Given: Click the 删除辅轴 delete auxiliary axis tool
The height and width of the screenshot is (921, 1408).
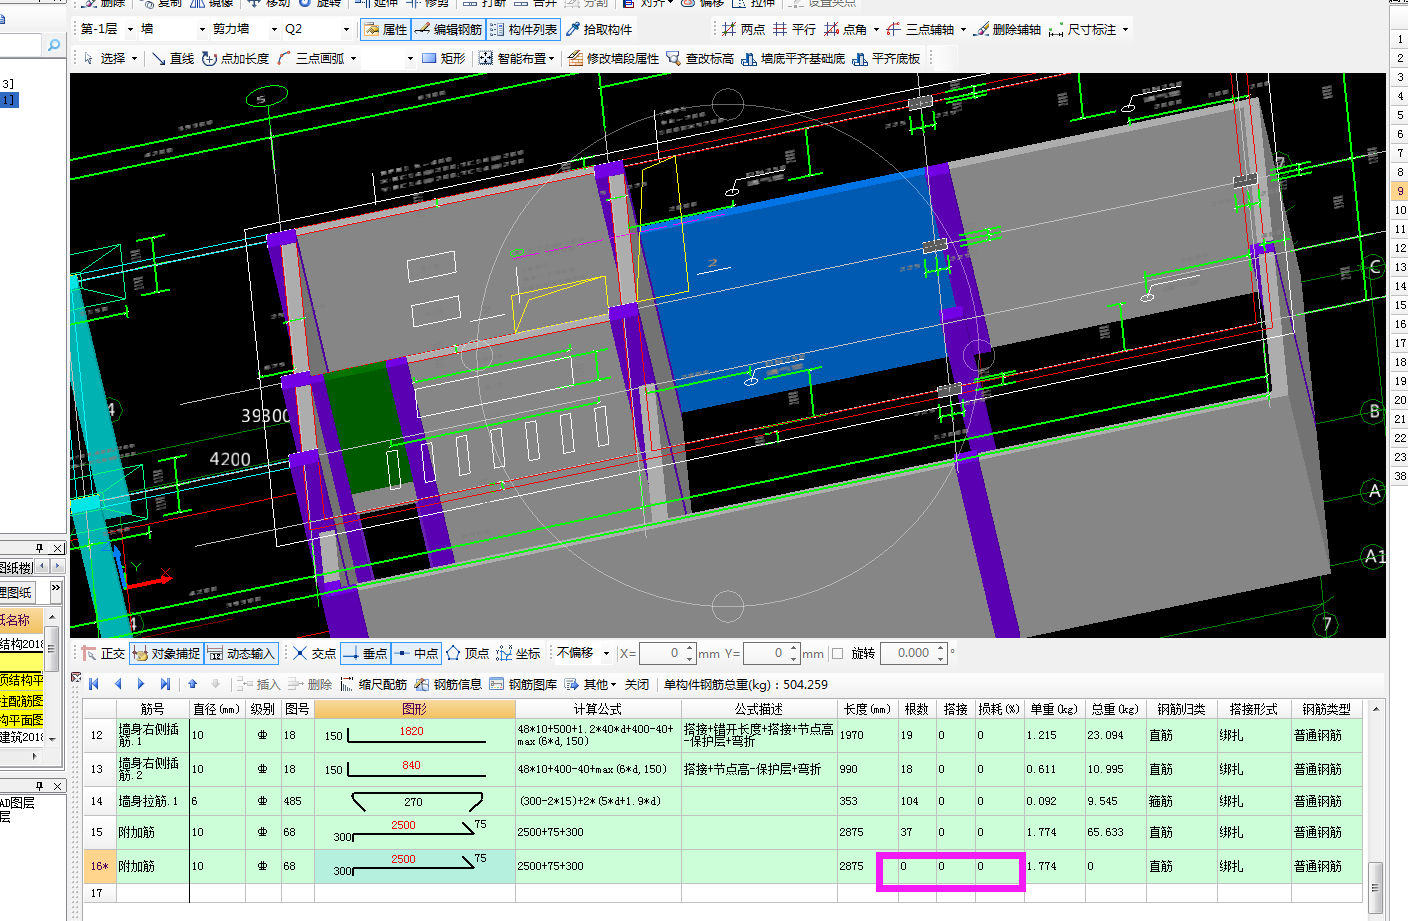Looking at the screenshot, I should tap(1007, 29).
